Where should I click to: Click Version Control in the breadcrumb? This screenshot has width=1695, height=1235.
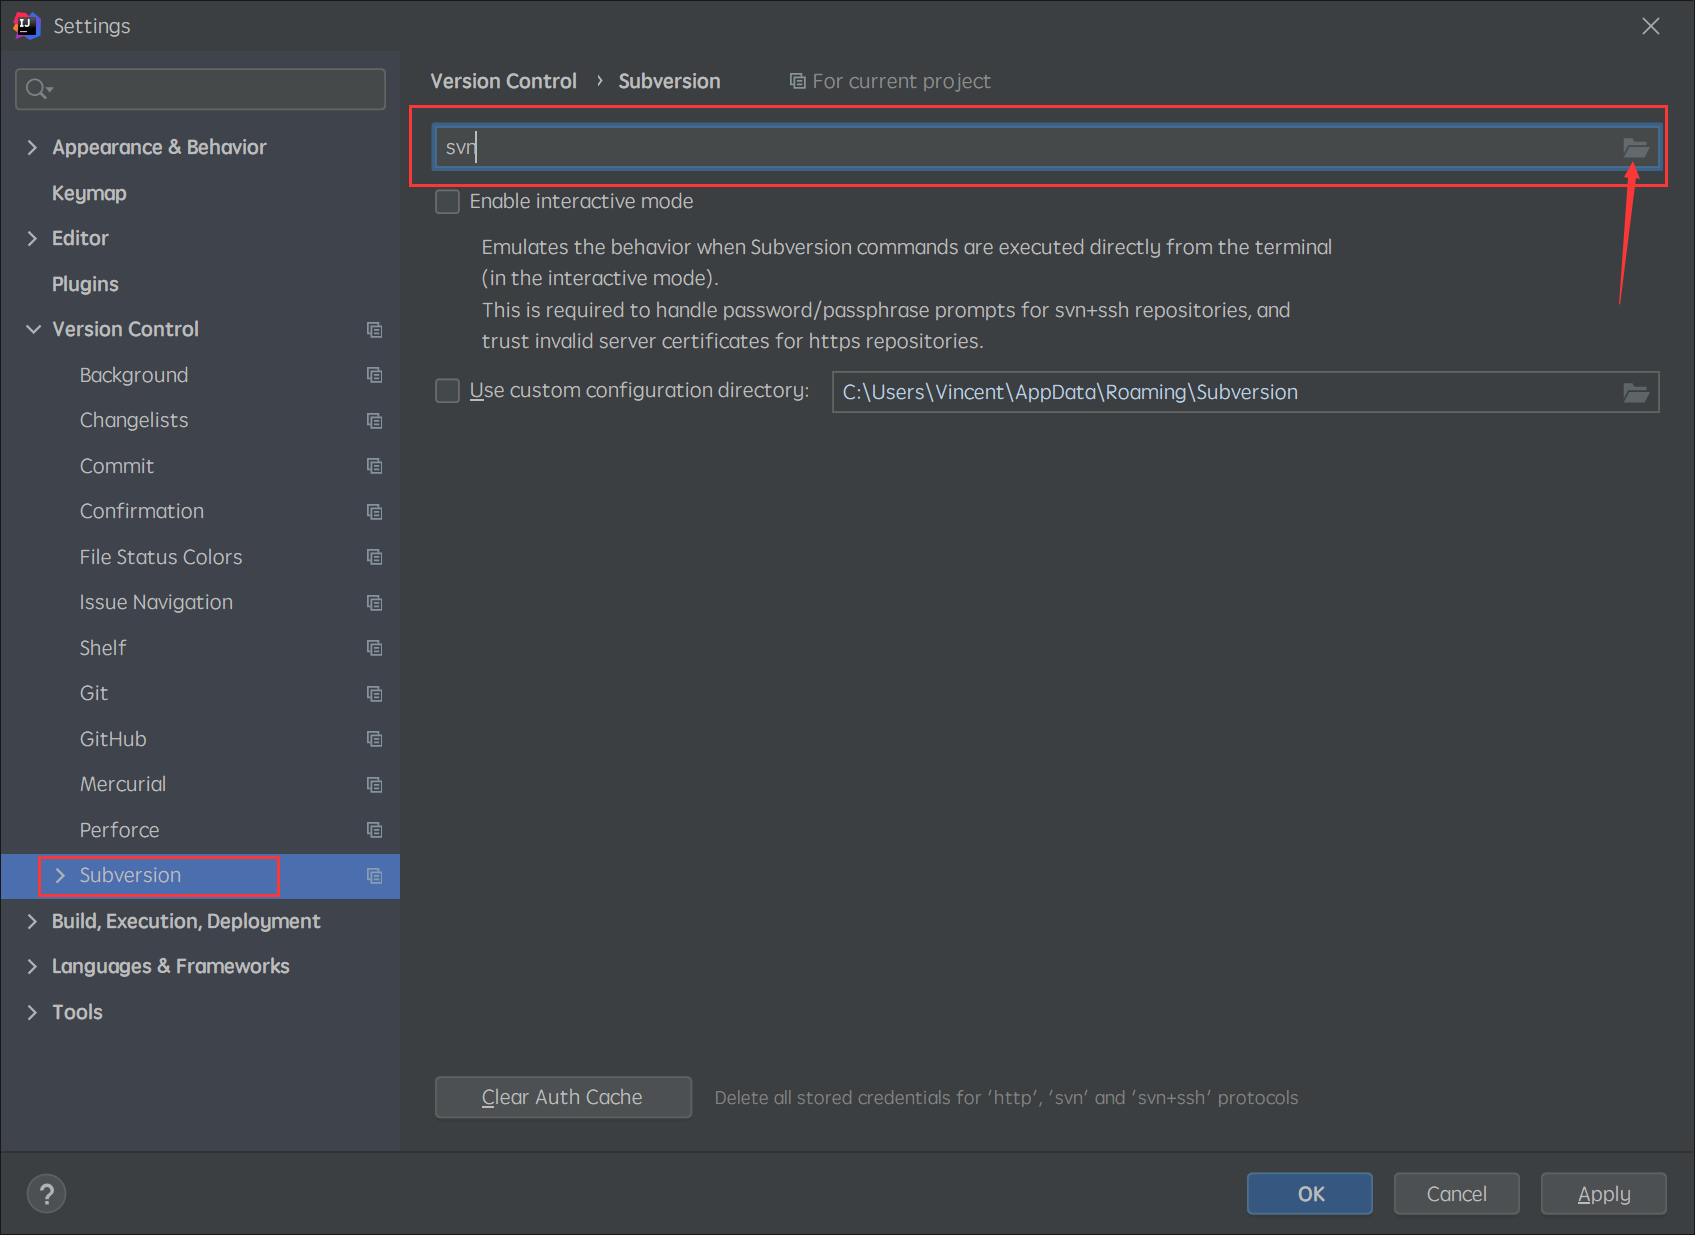[503, 81]
